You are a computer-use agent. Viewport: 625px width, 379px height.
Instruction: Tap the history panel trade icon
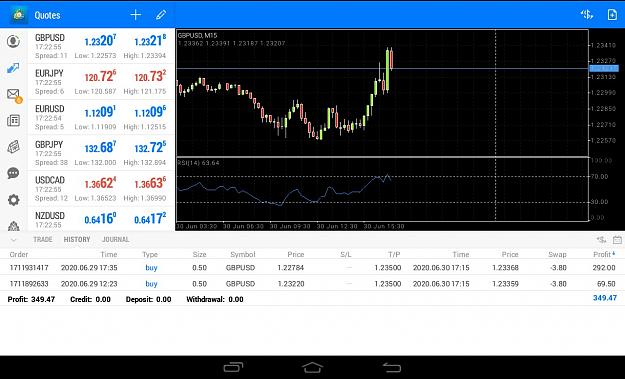pos(601,240)
